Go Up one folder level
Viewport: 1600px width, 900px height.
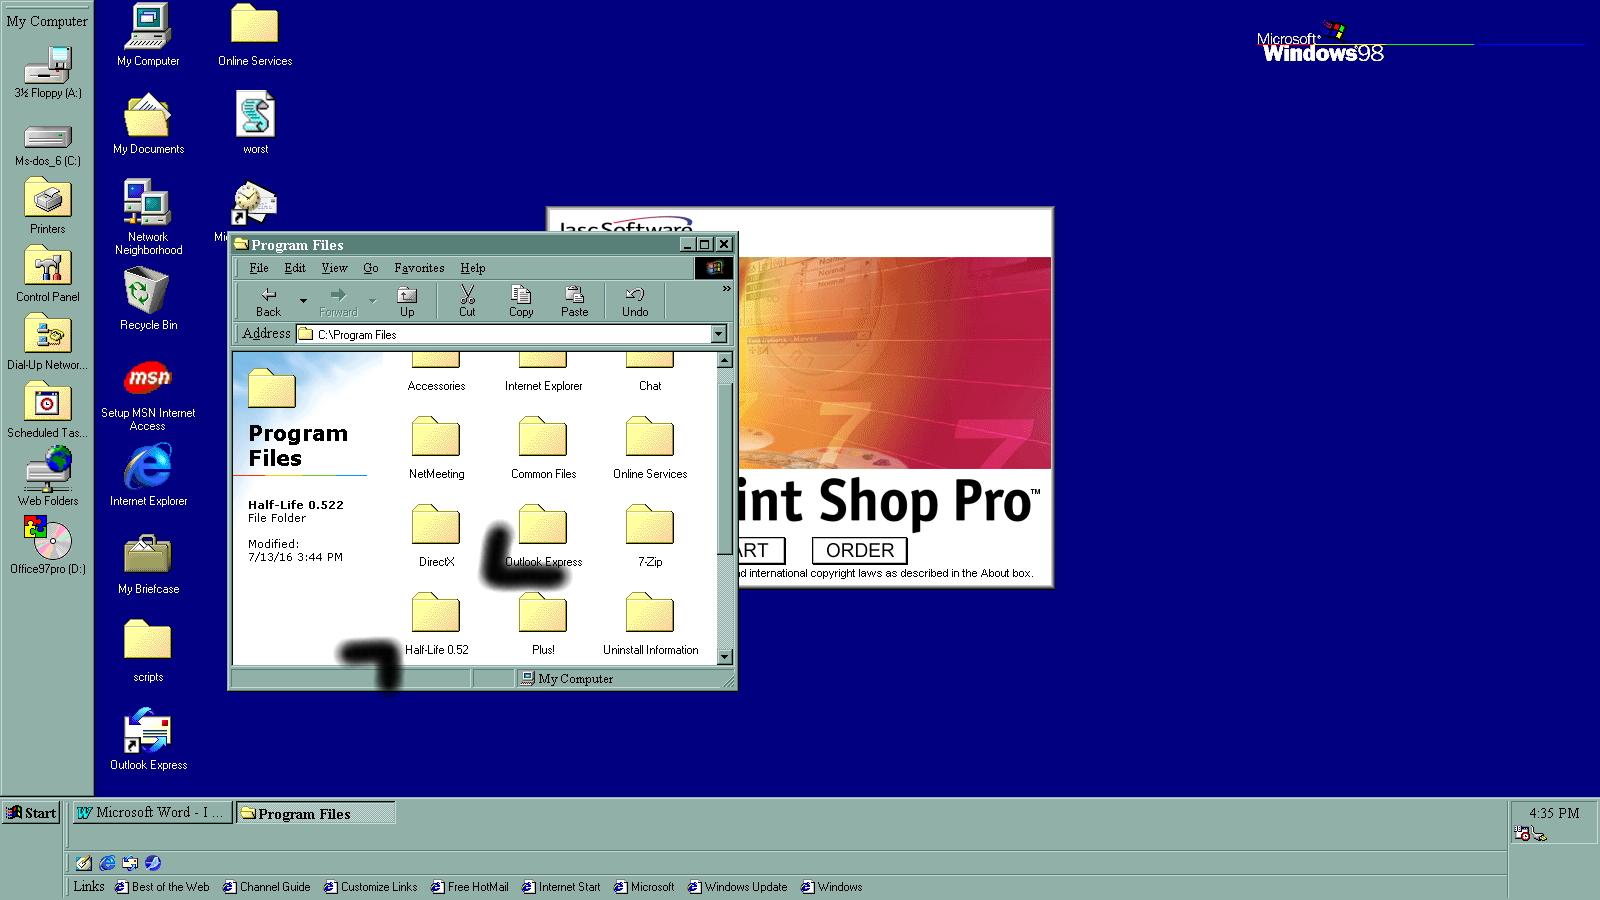pyautogui.click(x=407, y=301)
